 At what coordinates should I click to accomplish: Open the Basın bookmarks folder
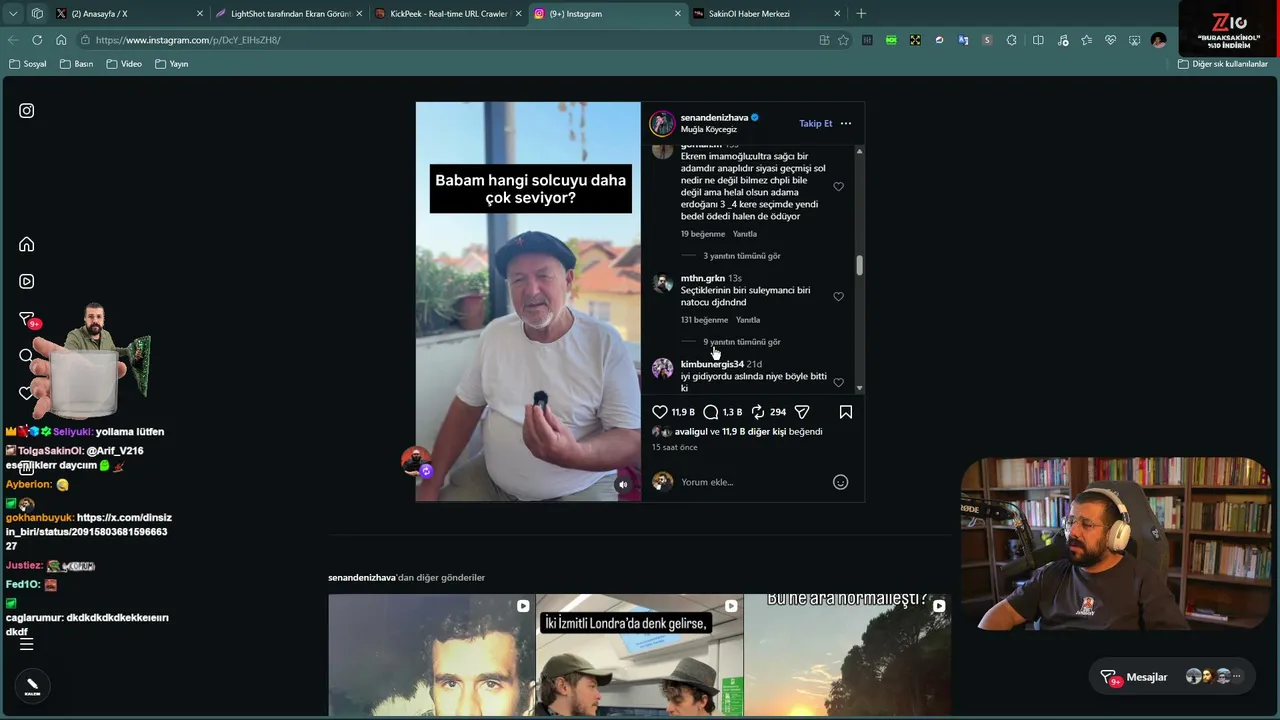[77, 64]
